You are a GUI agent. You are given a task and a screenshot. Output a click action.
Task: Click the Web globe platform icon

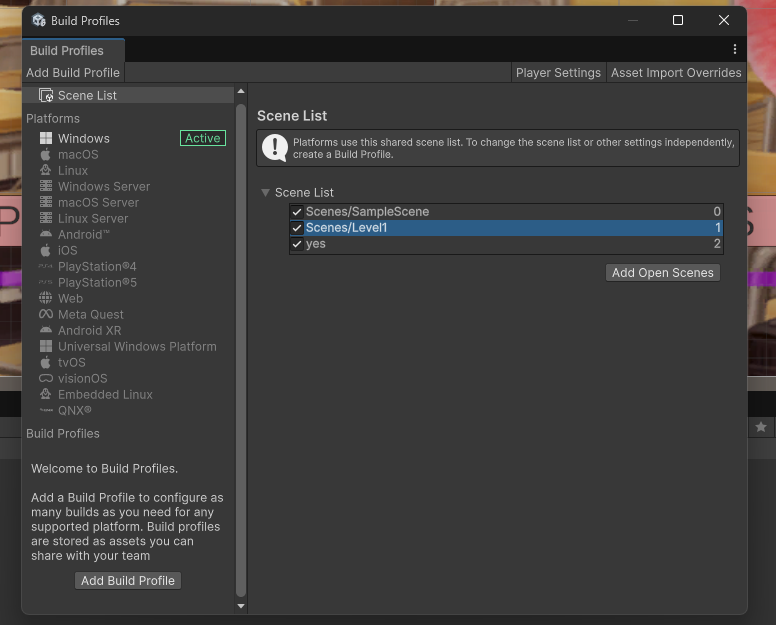pyautogui.click(x=46, y=299)
